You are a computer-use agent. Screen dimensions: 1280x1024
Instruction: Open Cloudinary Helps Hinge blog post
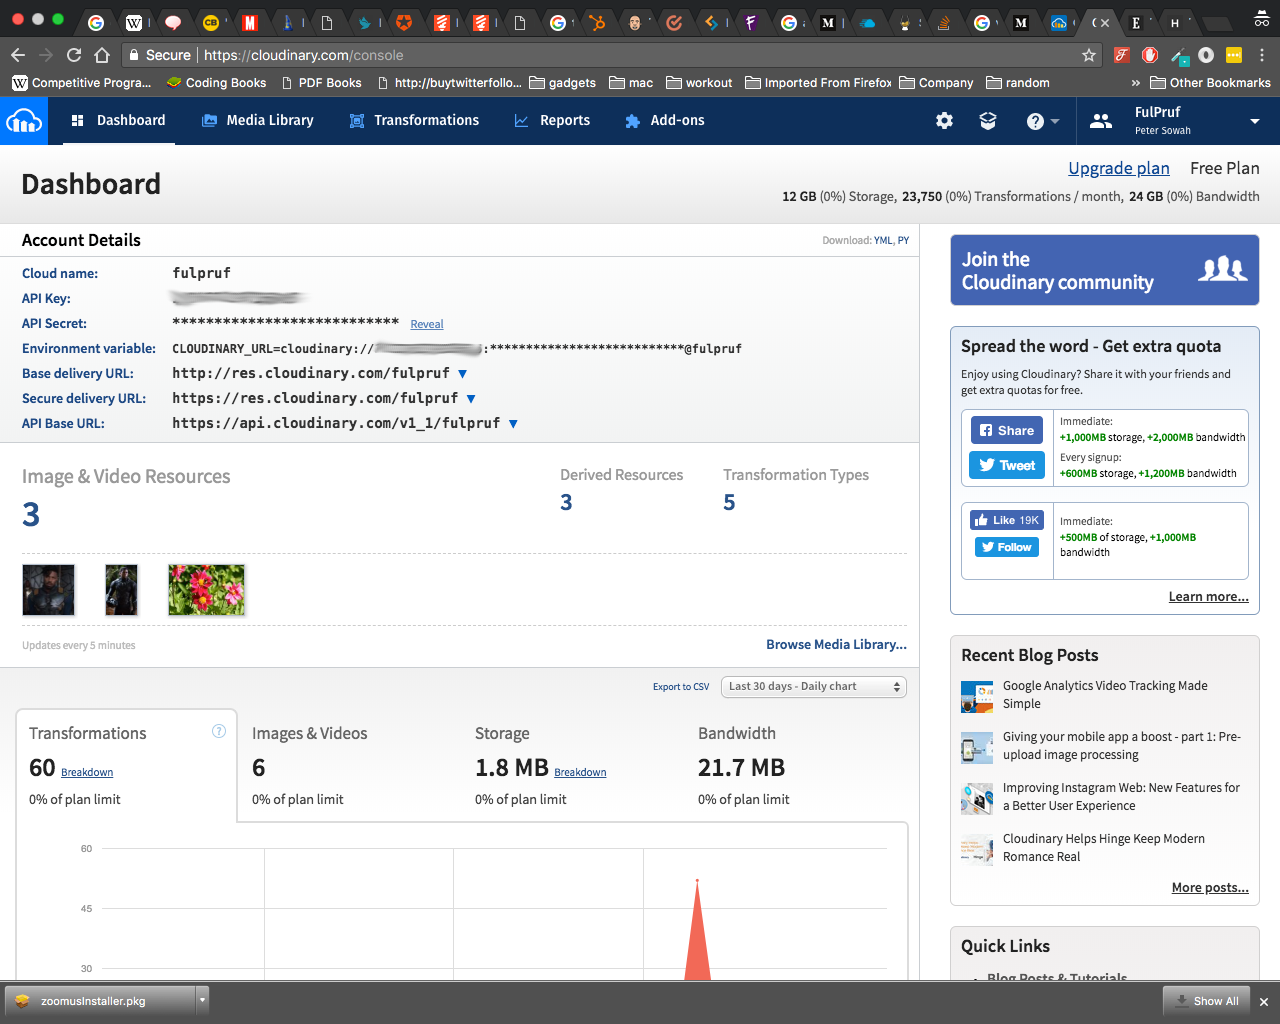point(1104,848)
